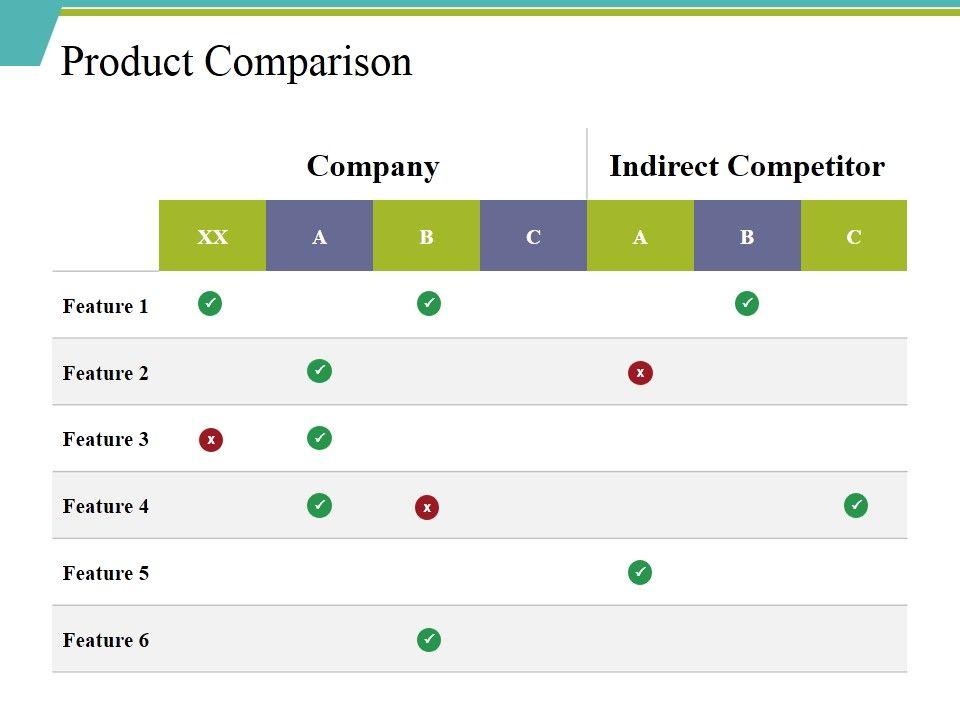Click the Feature 1 checkmark under XX
The width and height of the screenshot is (960, 720).
[x=210, y=303]
